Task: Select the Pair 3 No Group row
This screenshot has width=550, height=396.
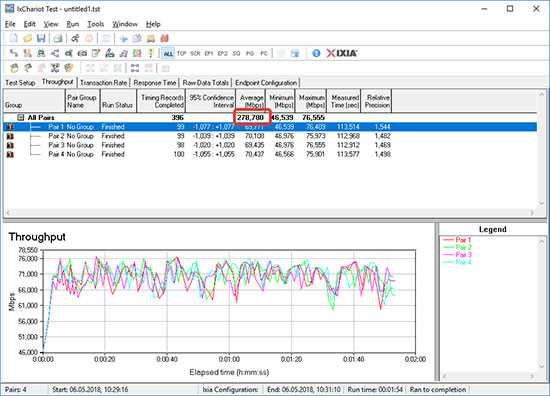Action: click(x=270, y=145)
